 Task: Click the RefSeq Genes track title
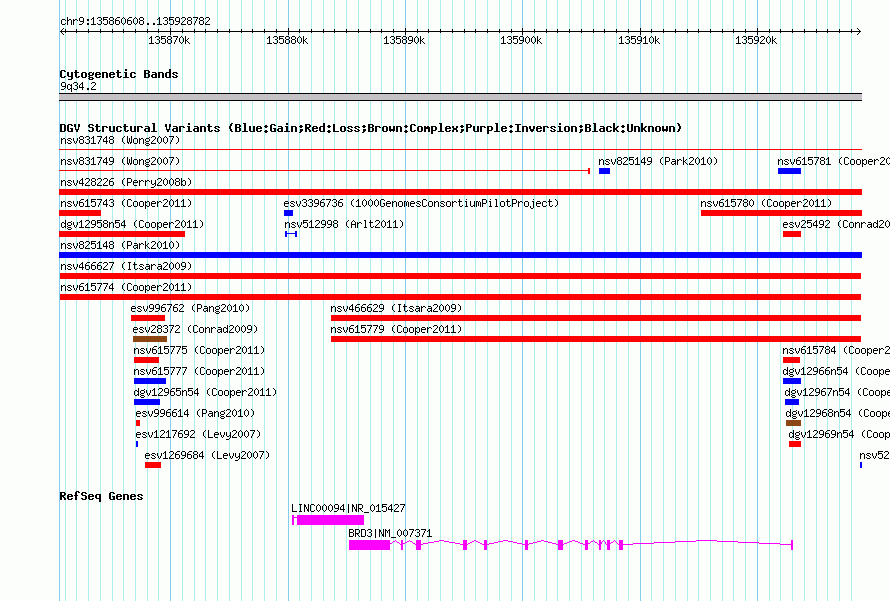coord(101,496)
